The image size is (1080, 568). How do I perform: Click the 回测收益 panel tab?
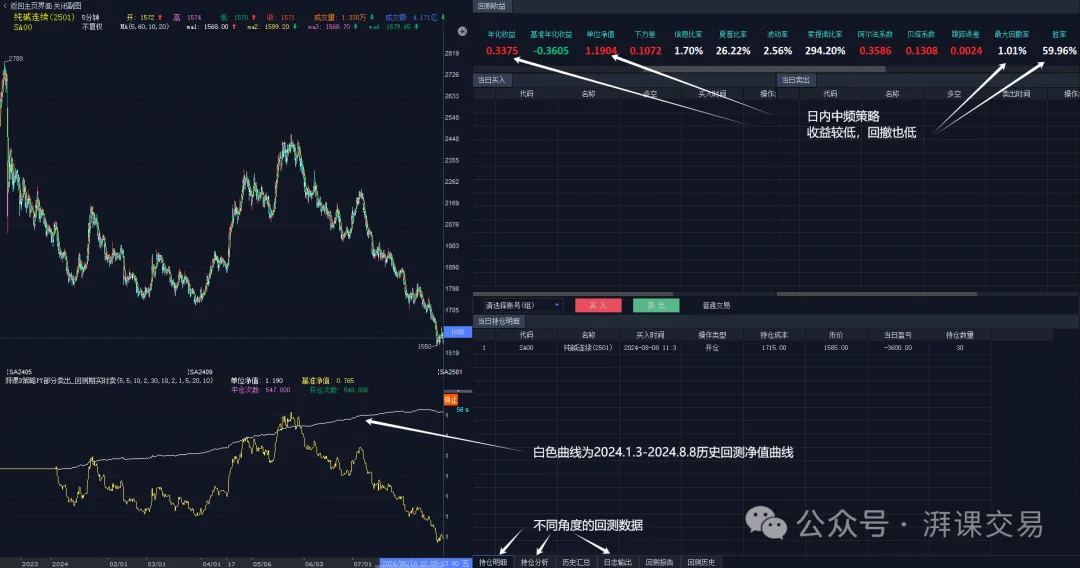click(492, 6)
